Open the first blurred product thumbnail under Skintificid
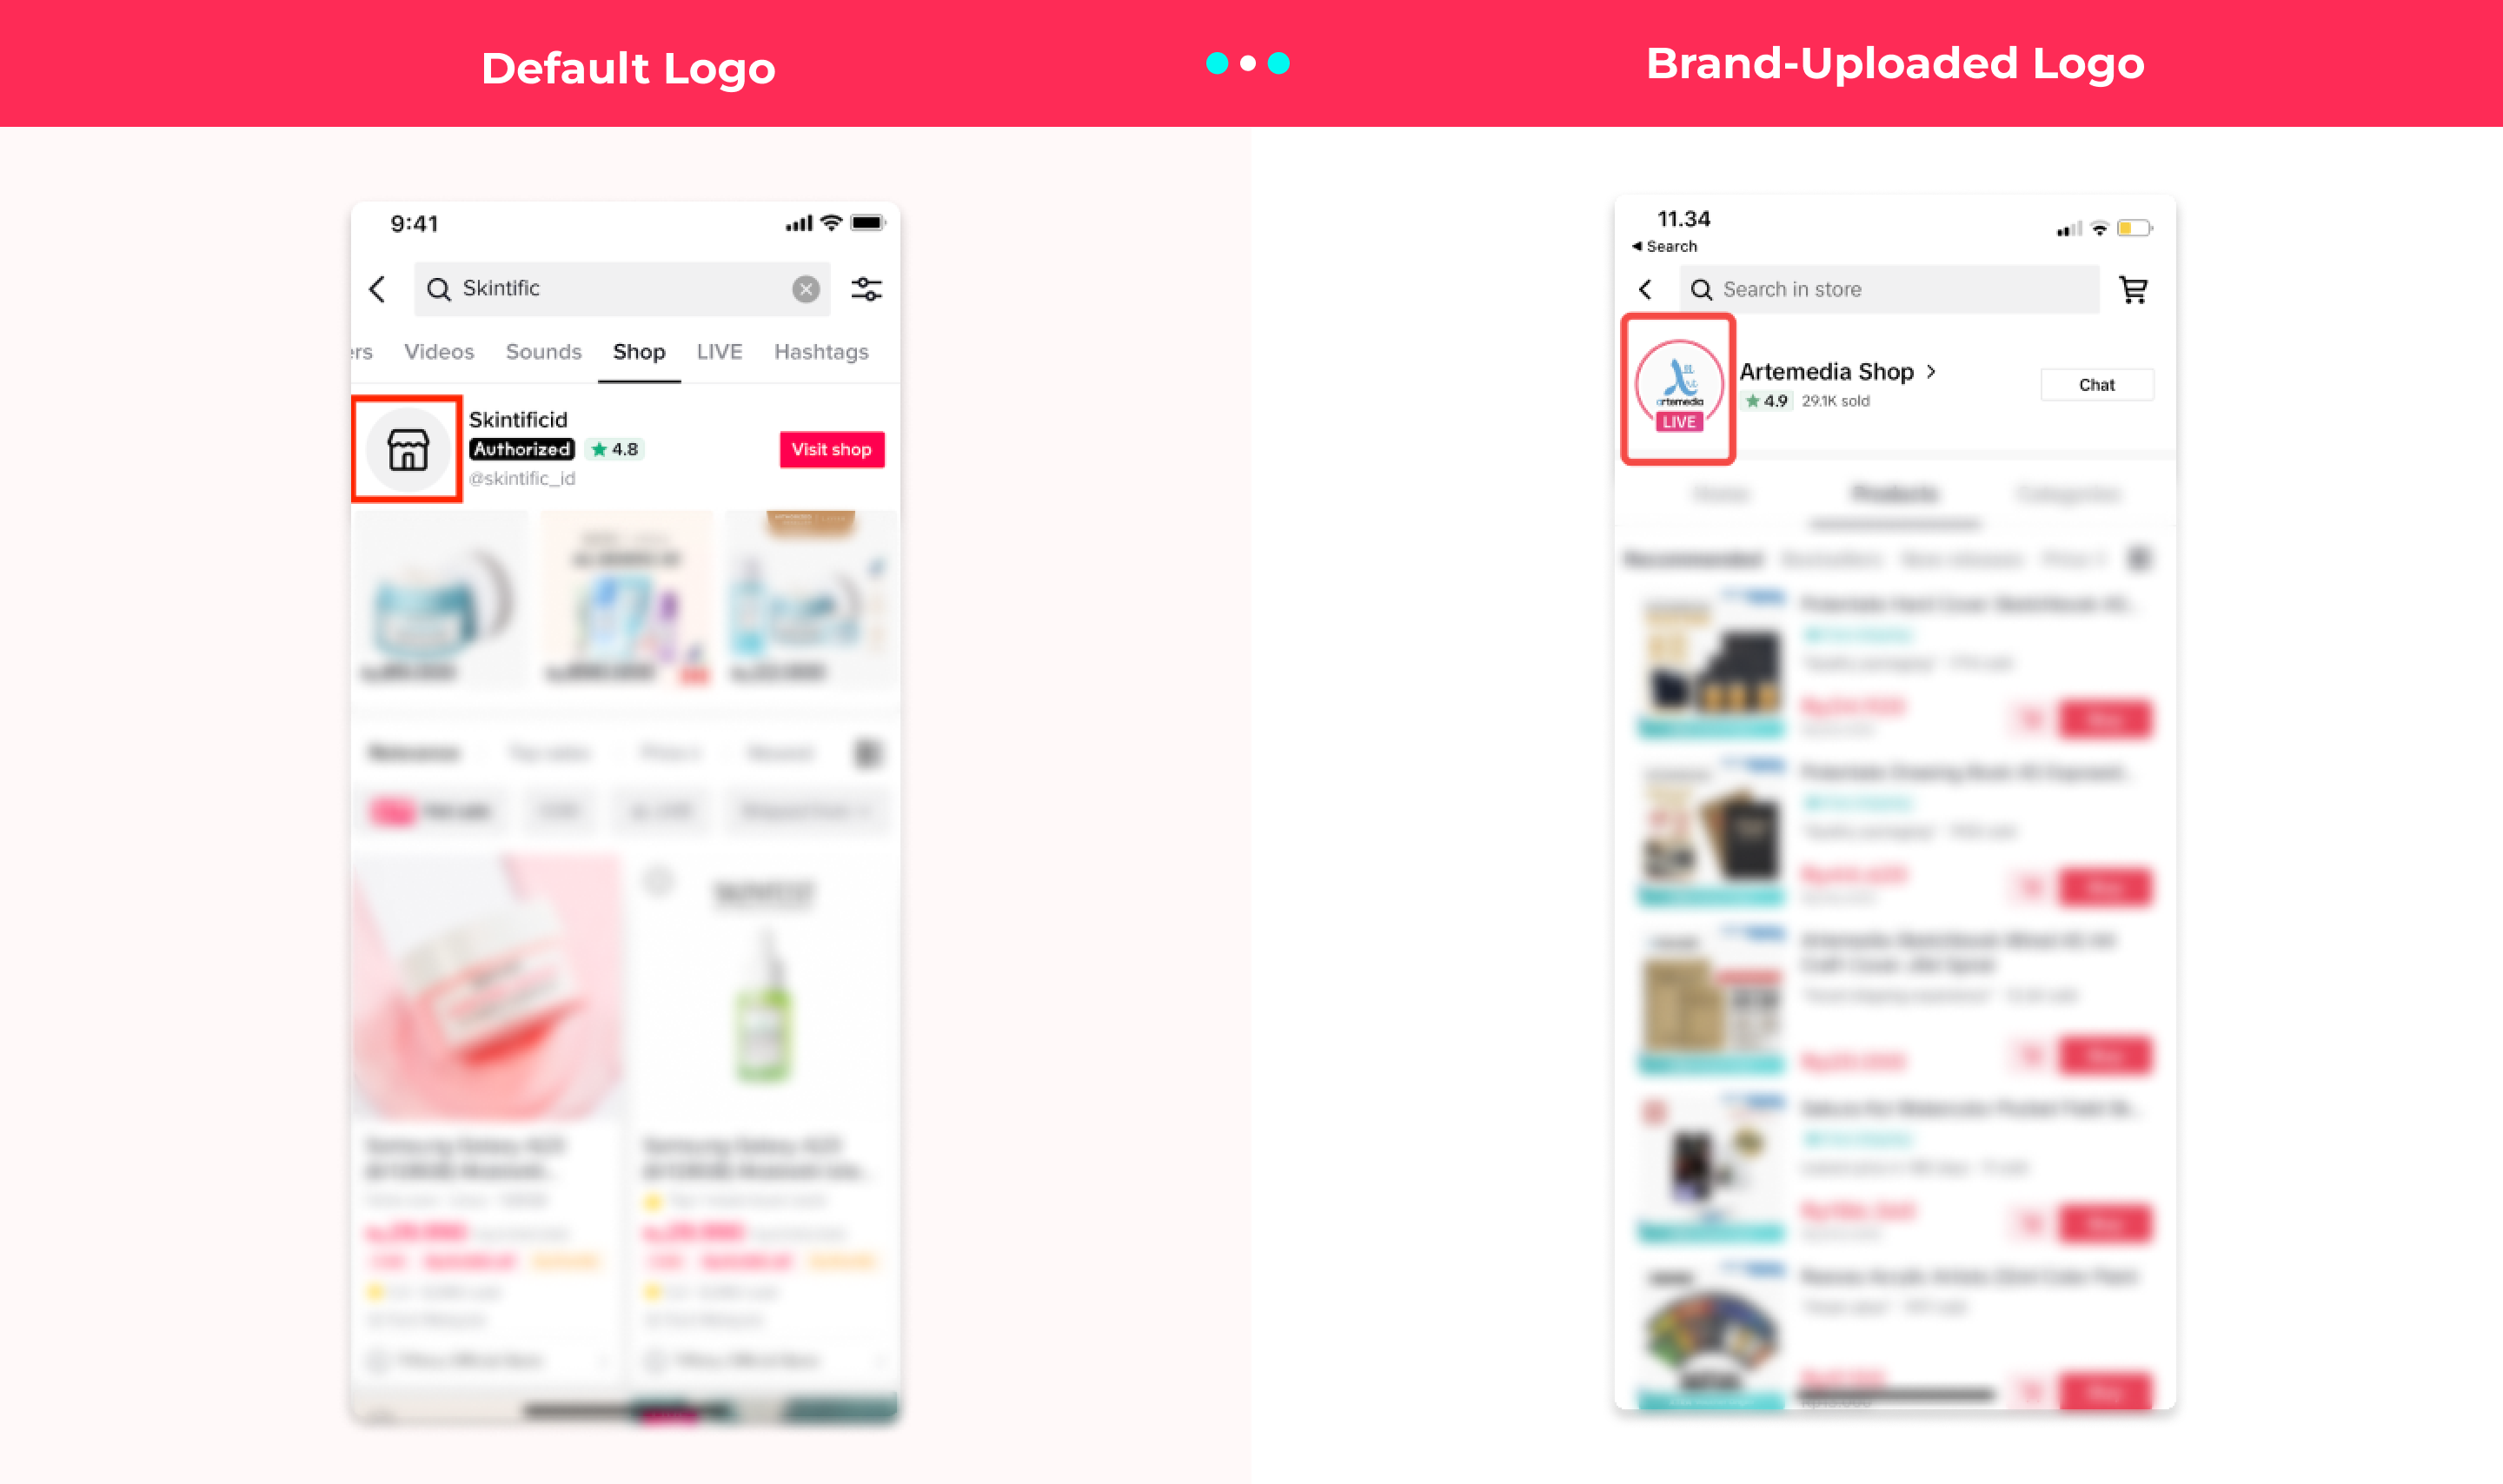 tap(441, 599)
